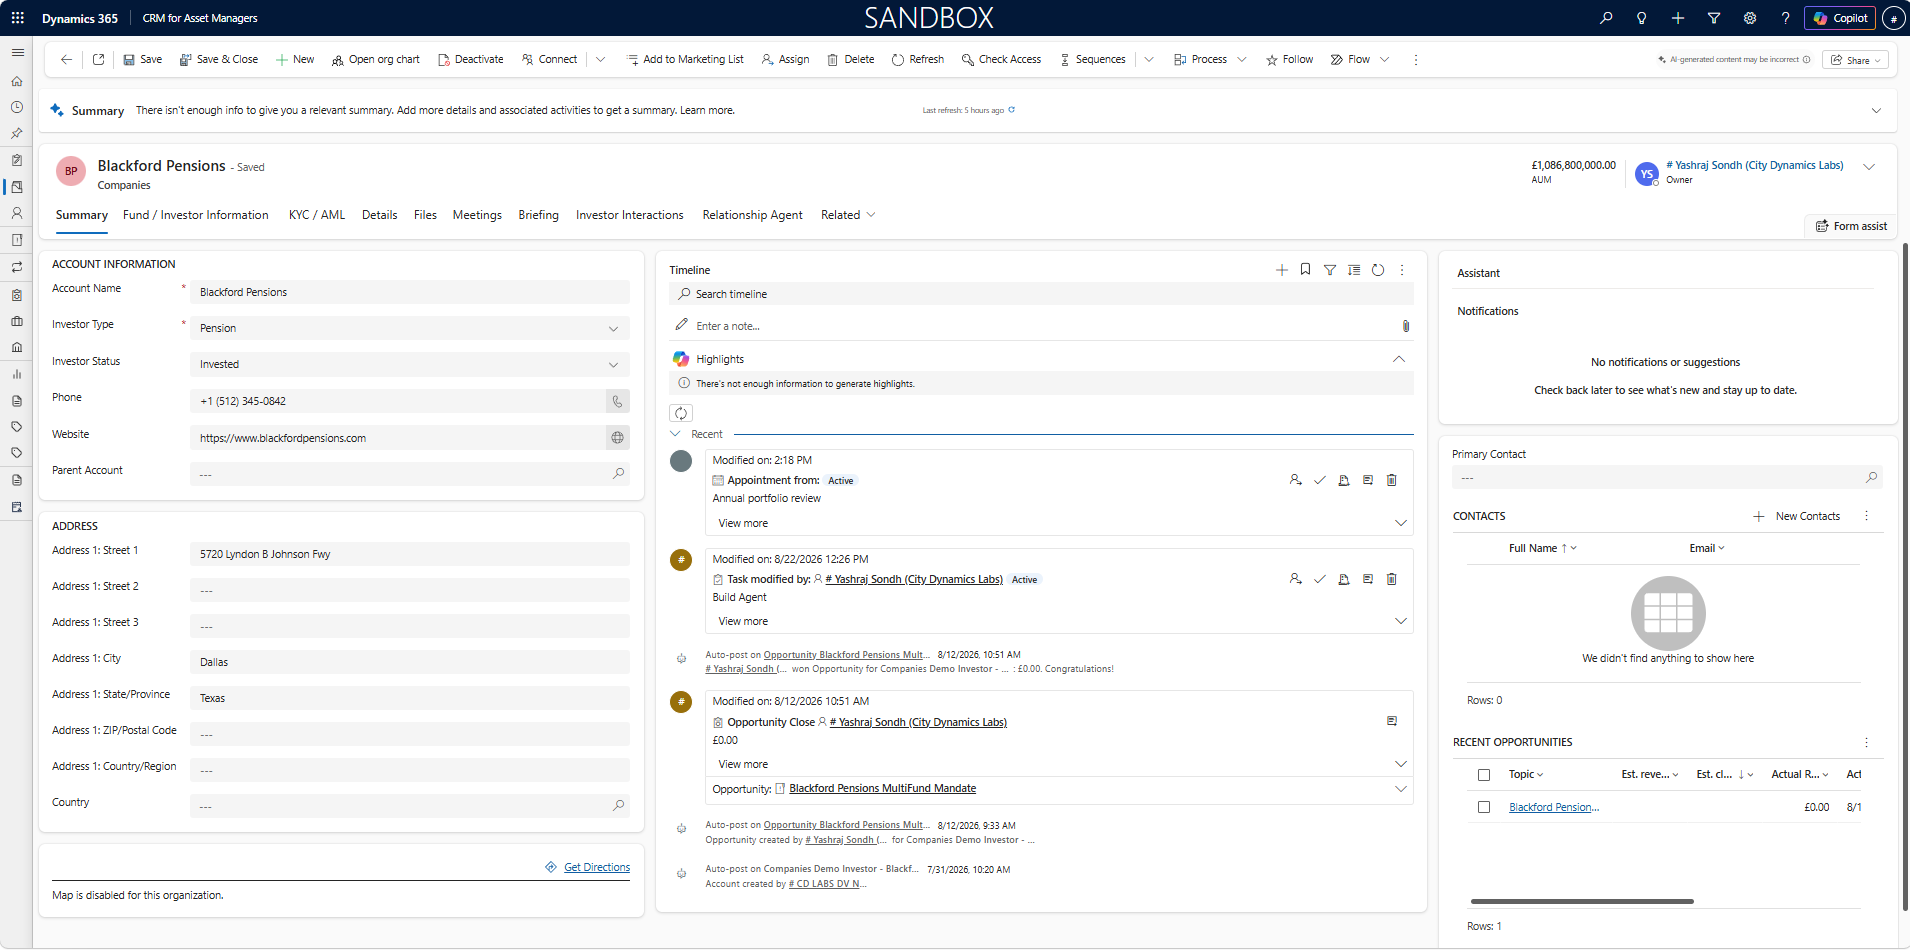This screenshot has width=1910, height=951.
Task: Collapse the Highlights section
Action: pos(1399,359)
